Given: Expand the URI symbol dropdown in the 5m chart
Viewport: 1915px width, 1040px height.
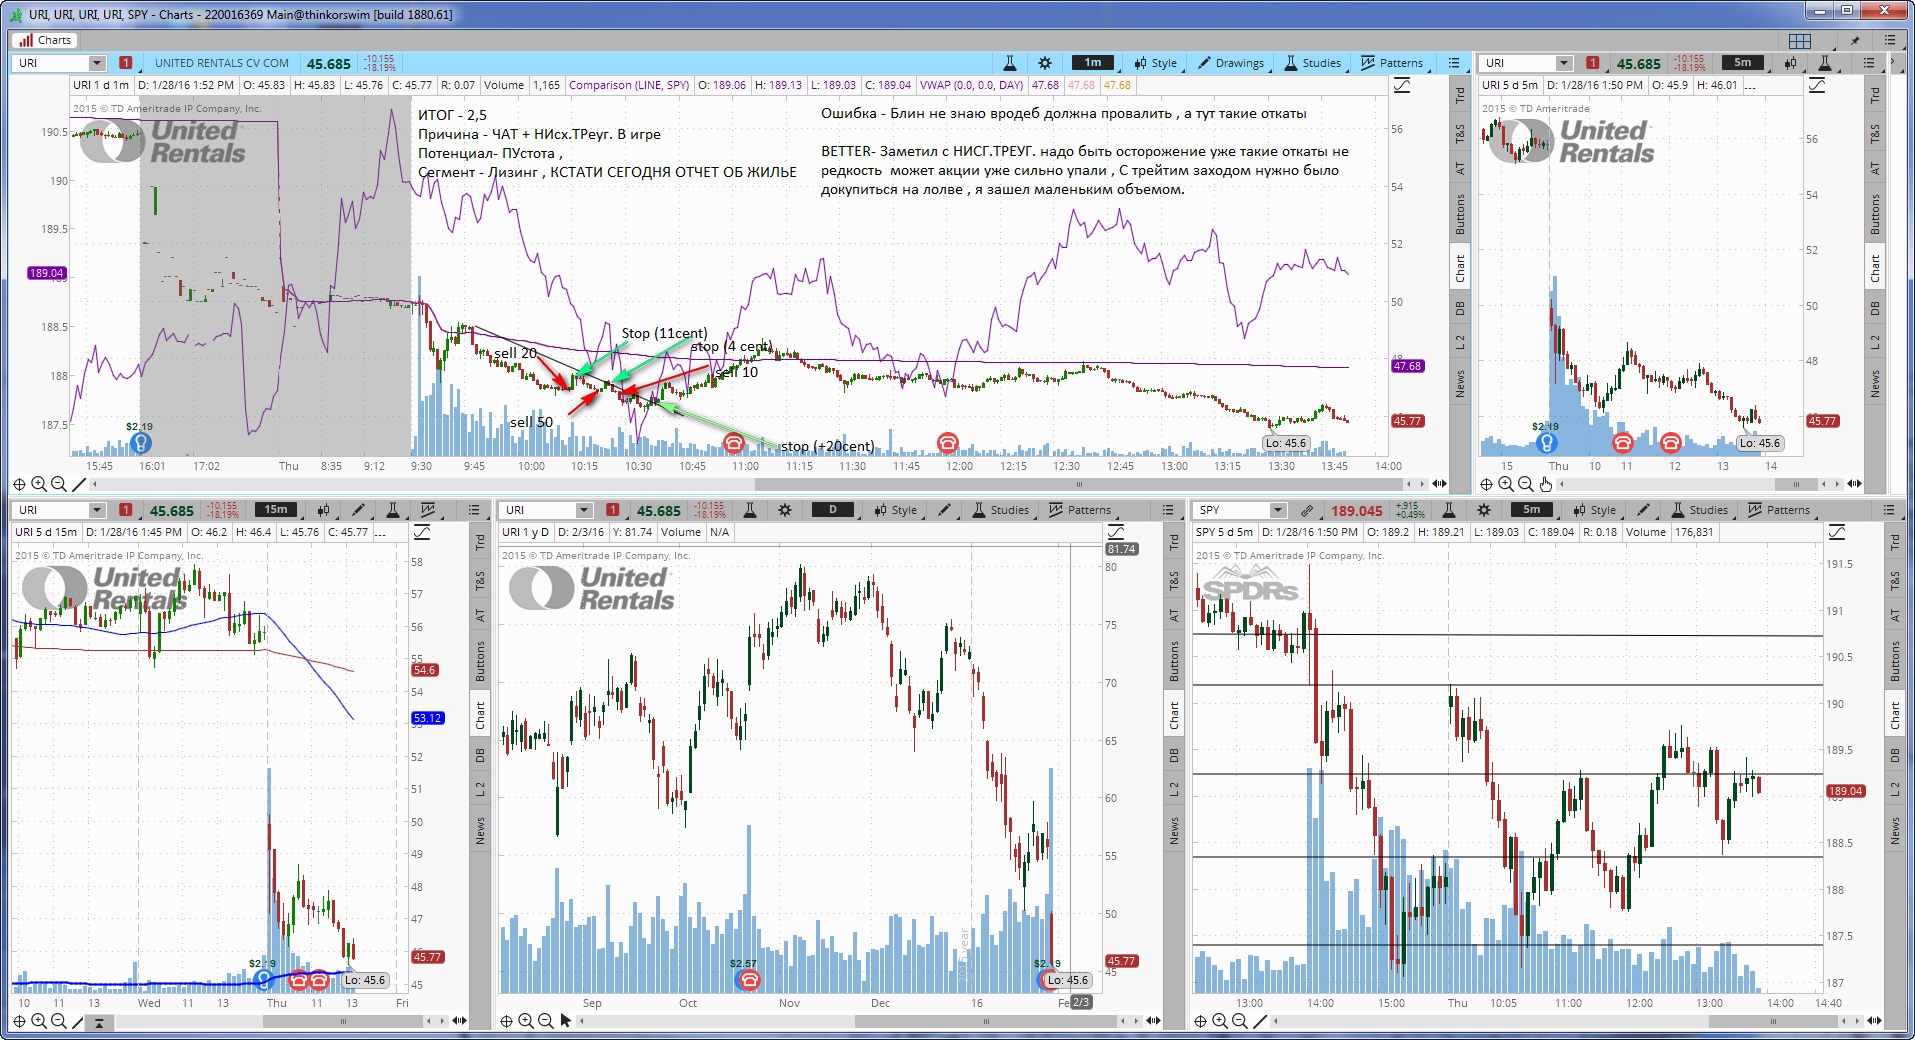Looking at the screenshot, I should coord(1565,63).
